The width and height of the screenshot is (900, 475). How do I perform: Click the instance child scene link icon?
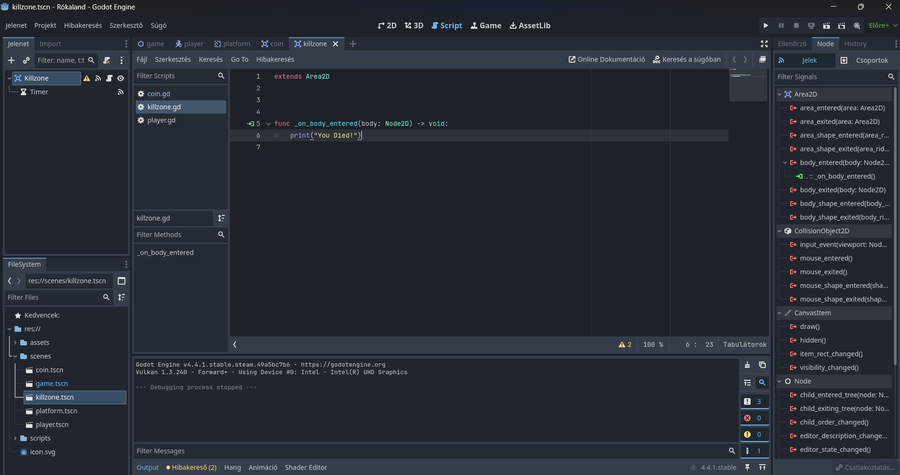click(x=26, y=60)
